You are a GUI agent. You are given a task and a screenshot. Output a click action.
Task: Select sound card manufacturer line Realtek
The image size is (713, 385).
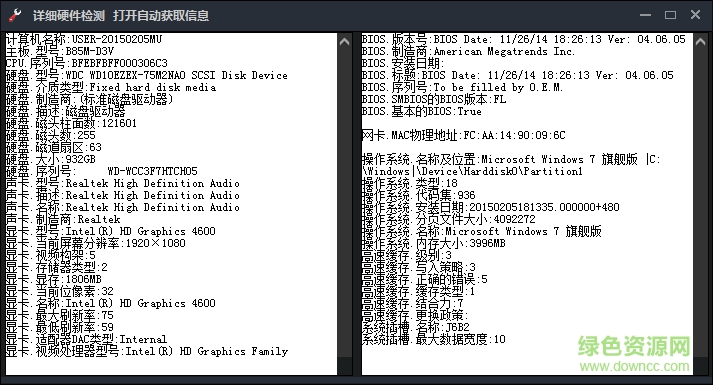63,219
